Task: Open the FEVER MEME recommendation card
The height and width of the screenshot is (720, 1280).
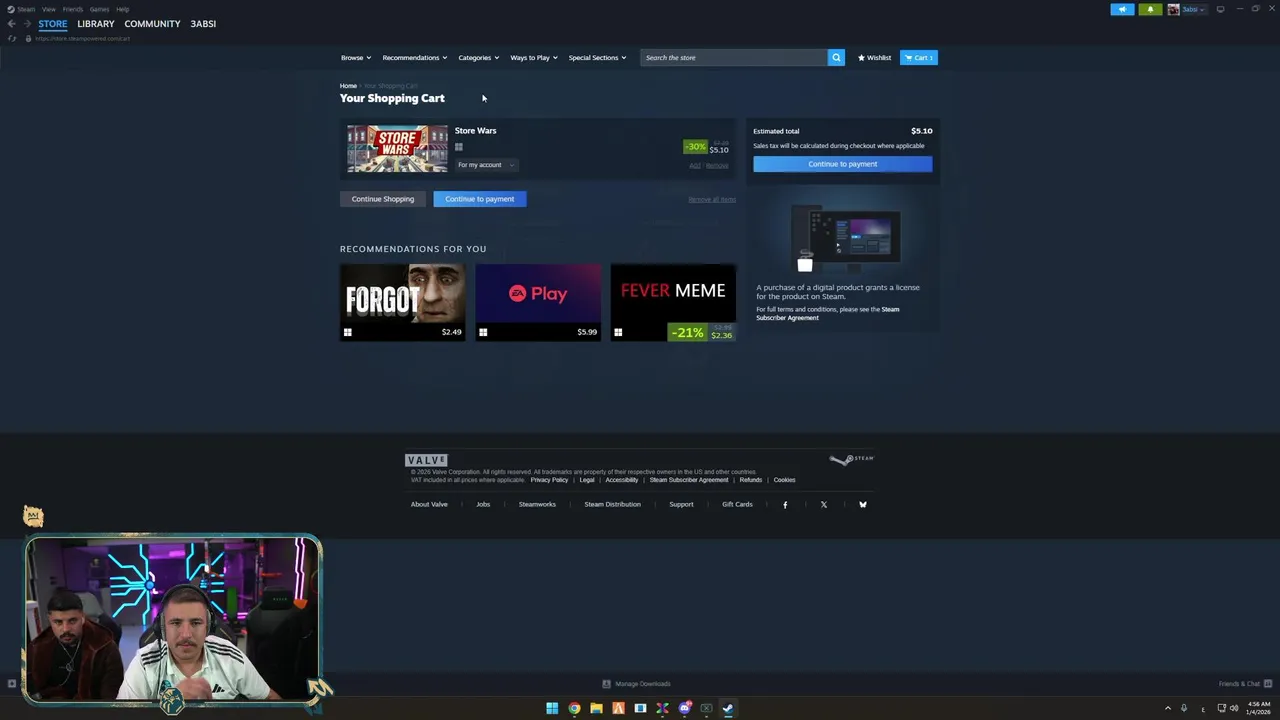Action: coord(673,302)
